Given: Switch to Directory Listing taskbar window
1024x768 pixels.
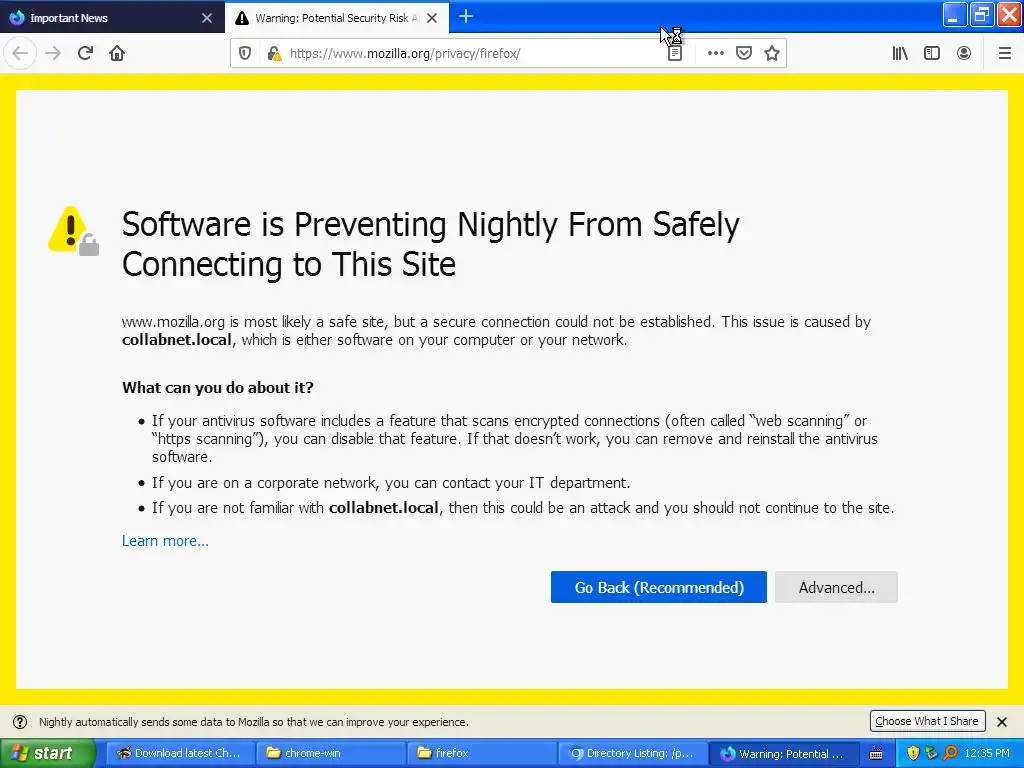Looking at the screenshot, I should point(633,753).
